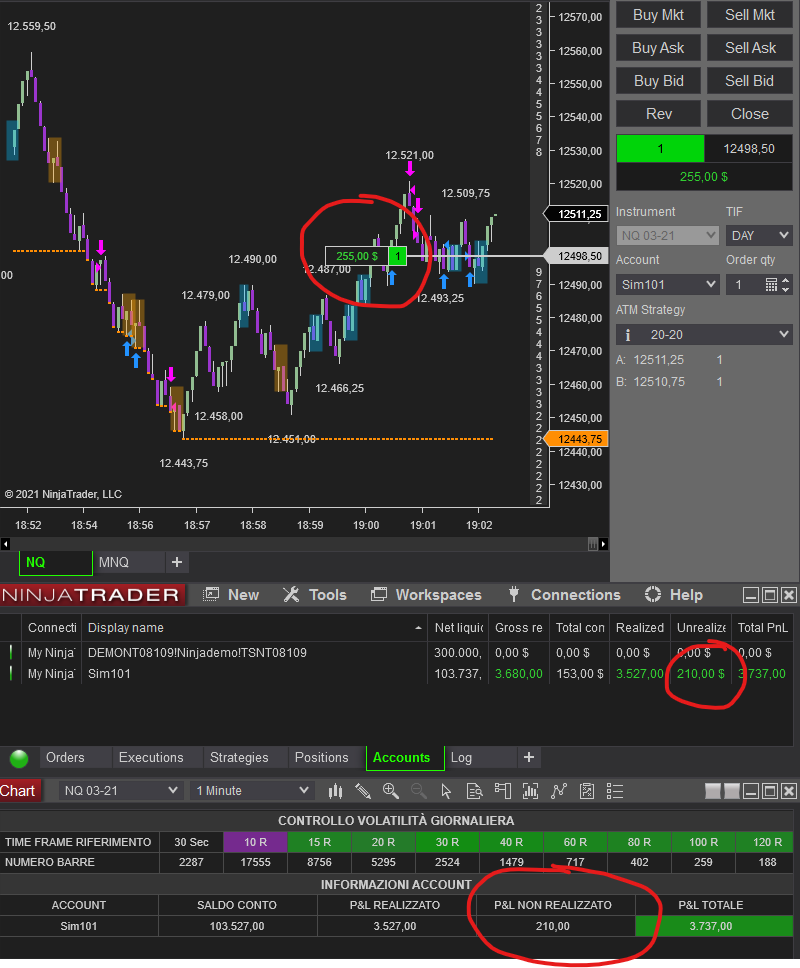Click the first gray chart window square
800x968 pixels.
[x=713, y=791]
